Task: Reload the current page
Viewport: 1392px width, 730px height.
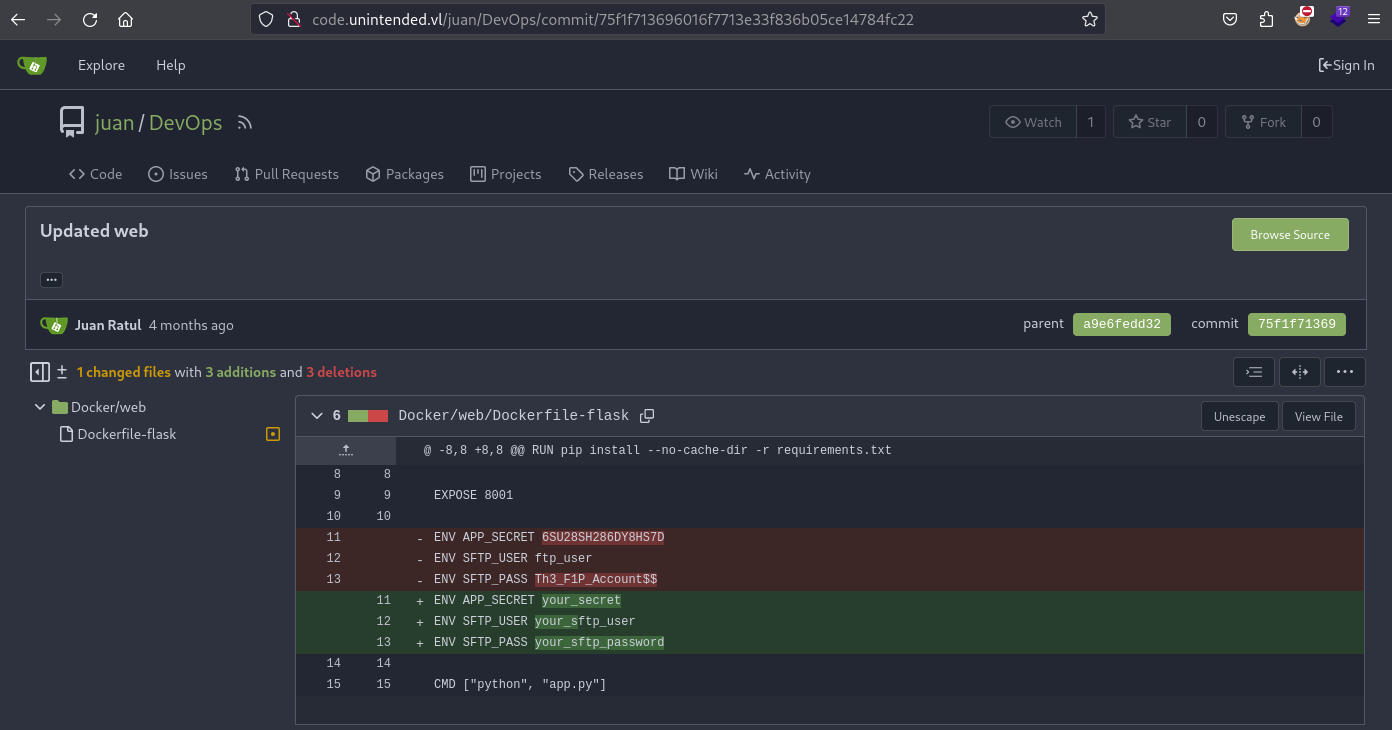Action: coord(90,19)
